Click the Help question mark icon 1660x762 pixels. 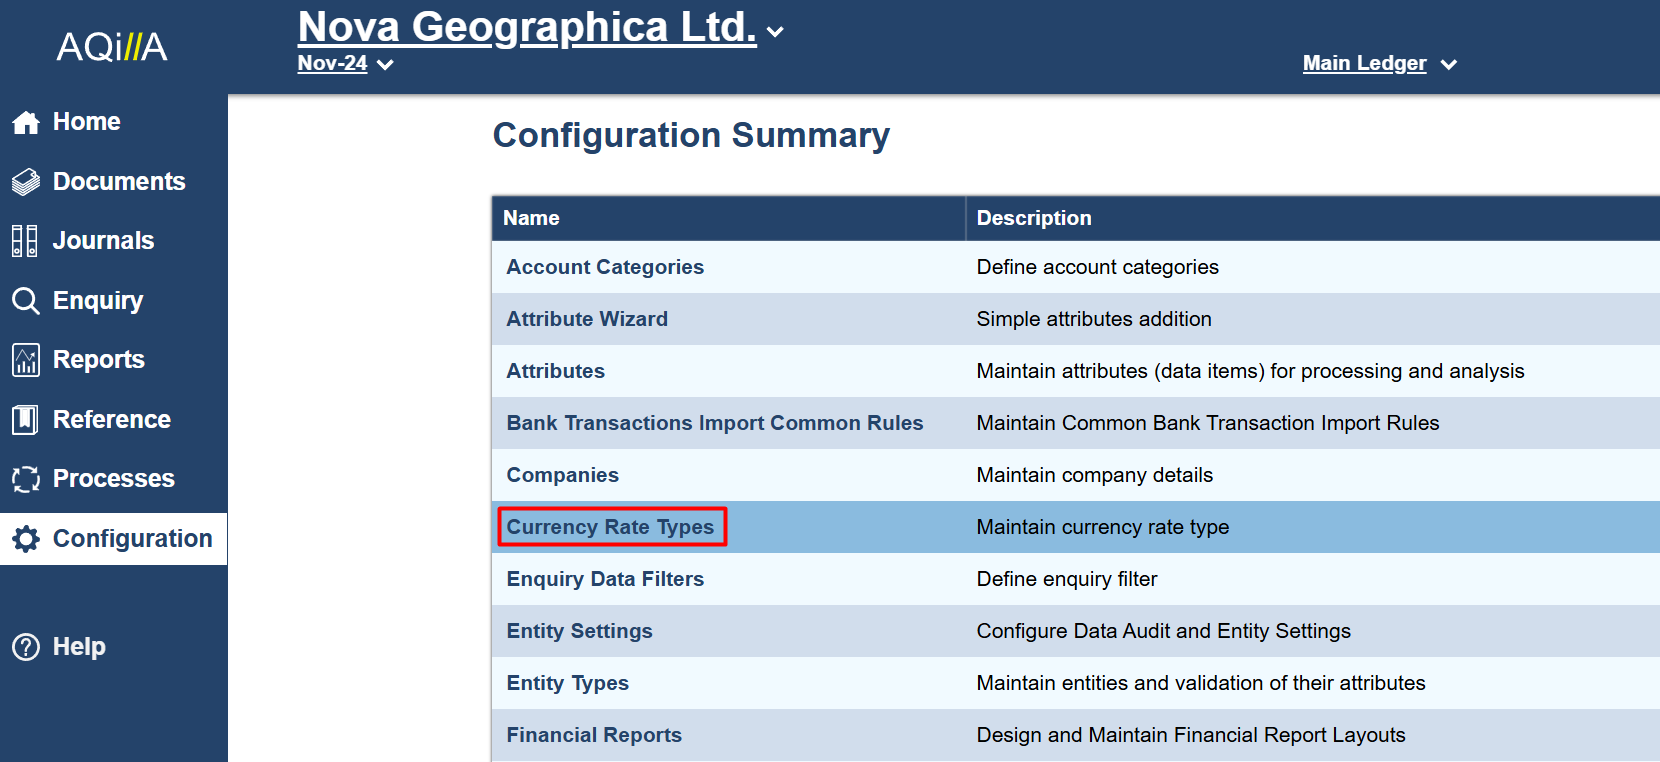coord(26,647)
